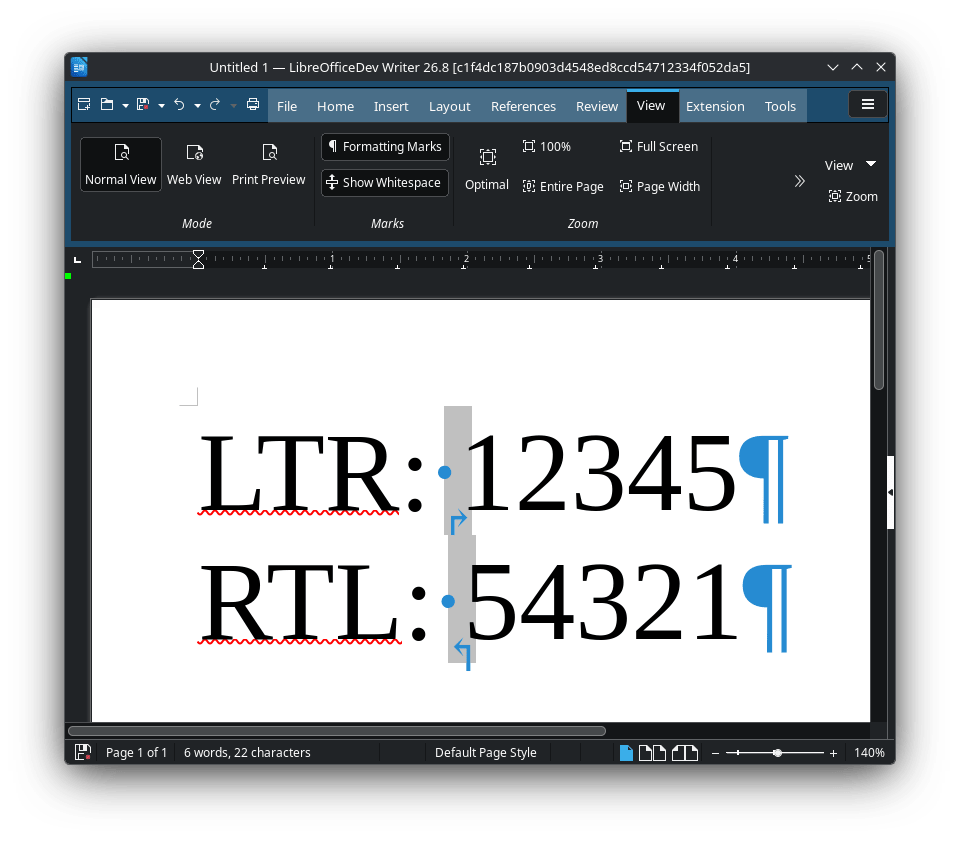This screenshot has width=960, height=841.
Task: Click the zoom slider handle
Action: coord(778,753)
